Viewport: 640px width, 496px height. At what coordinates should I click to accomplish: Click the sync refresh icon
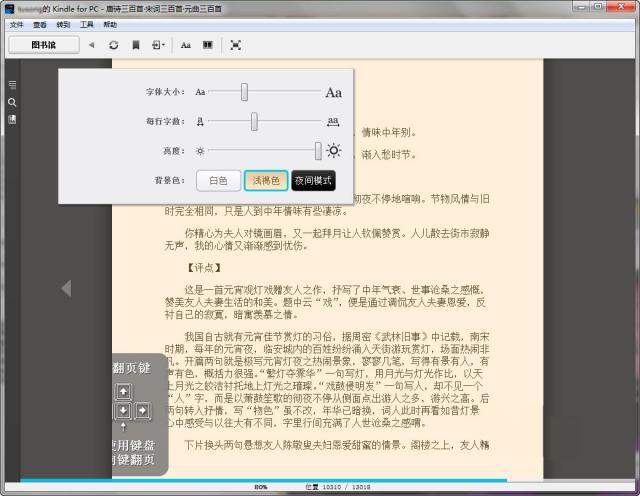[x=114, y=45]
